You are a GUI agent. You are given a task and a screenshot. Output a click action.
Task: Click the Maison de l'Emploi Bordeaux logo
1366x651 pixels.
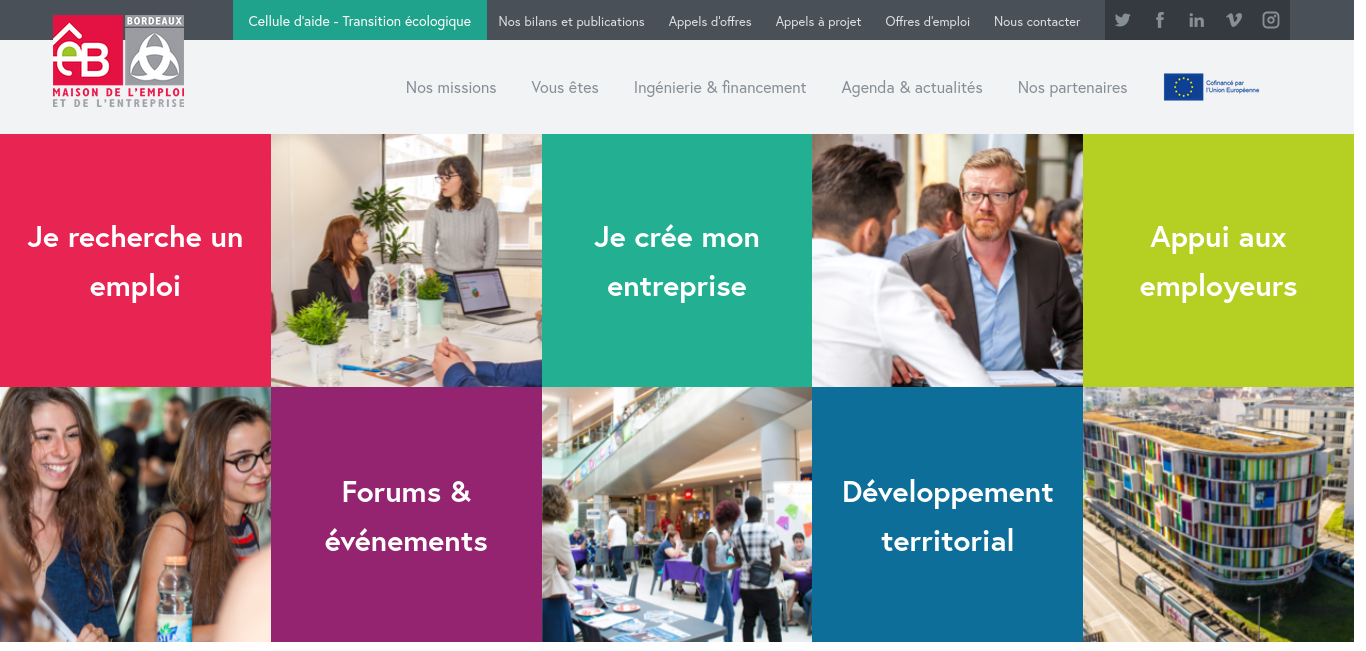click(x=118, y=61)
